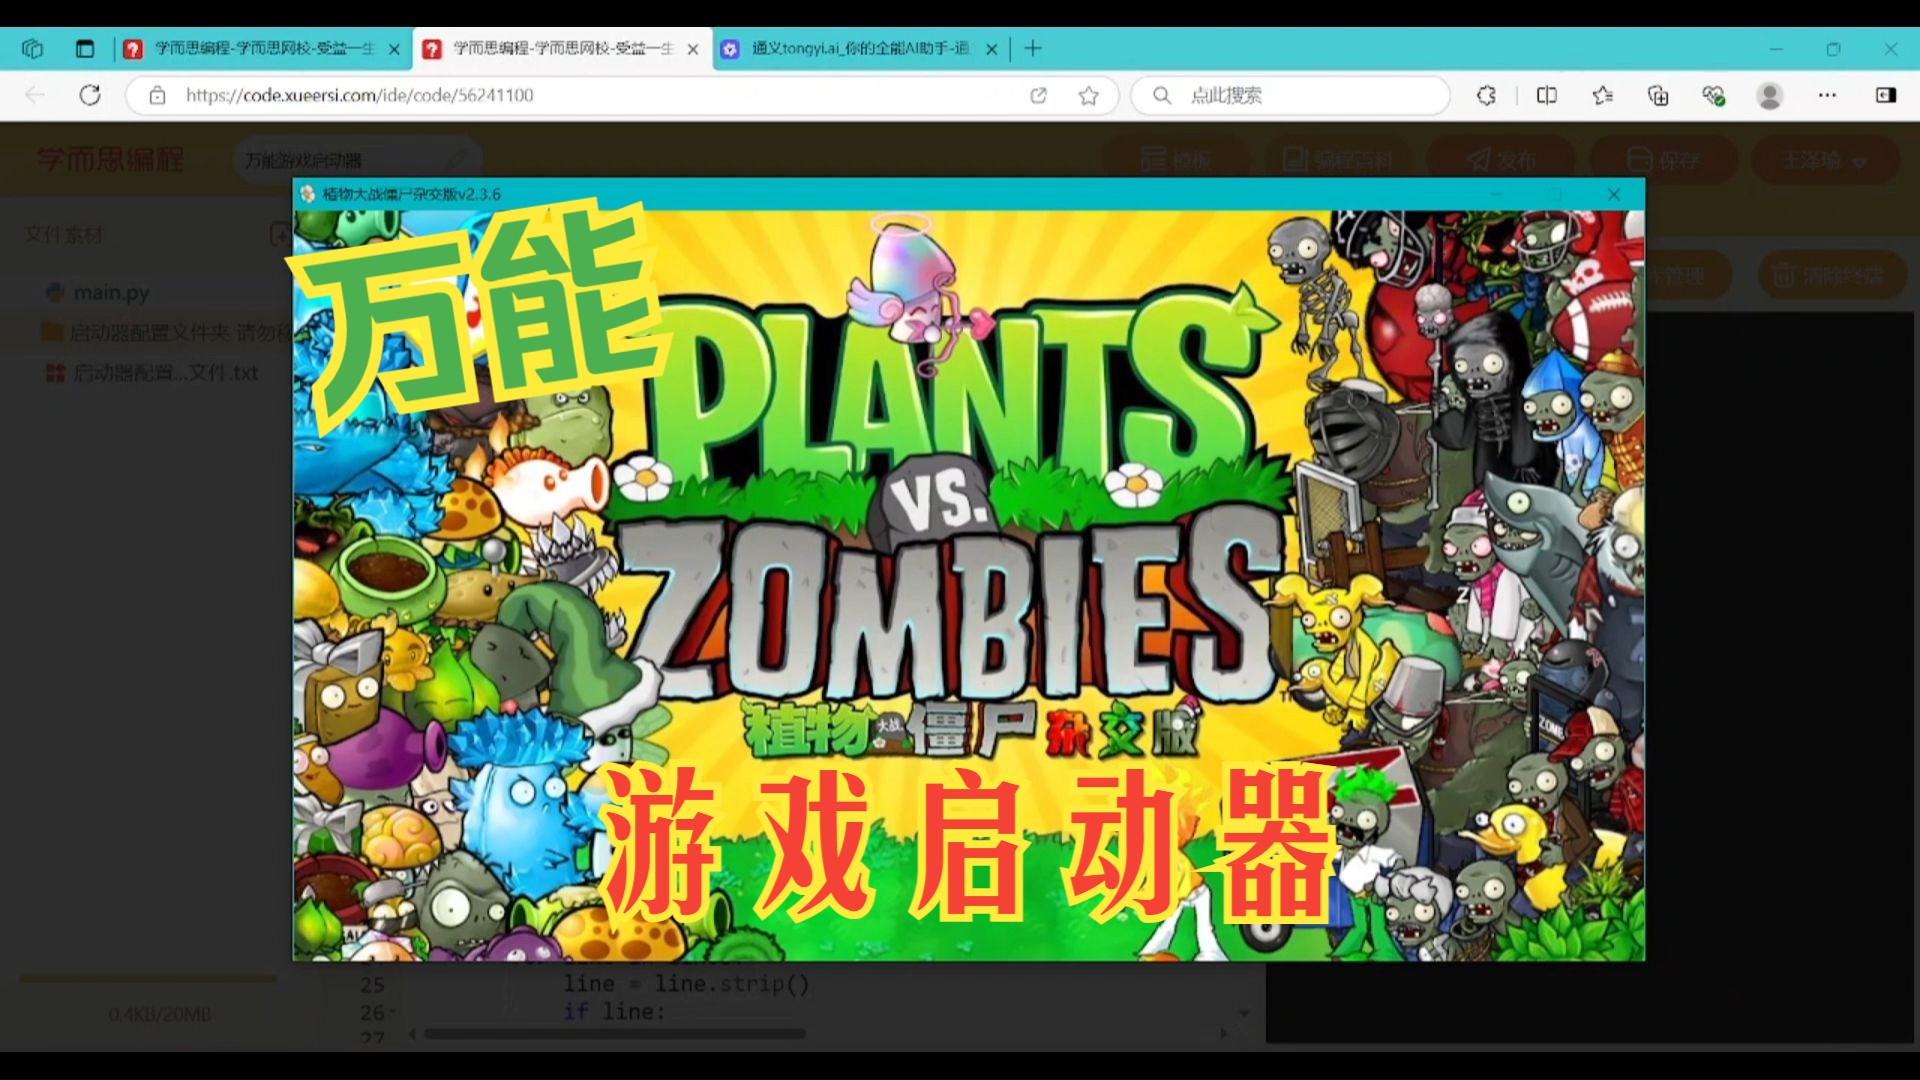The height and width of the screenshot is (1080, 1920).
Task: Click the 0.4KB/20MB storage progress bar
Action: point(147,980)
